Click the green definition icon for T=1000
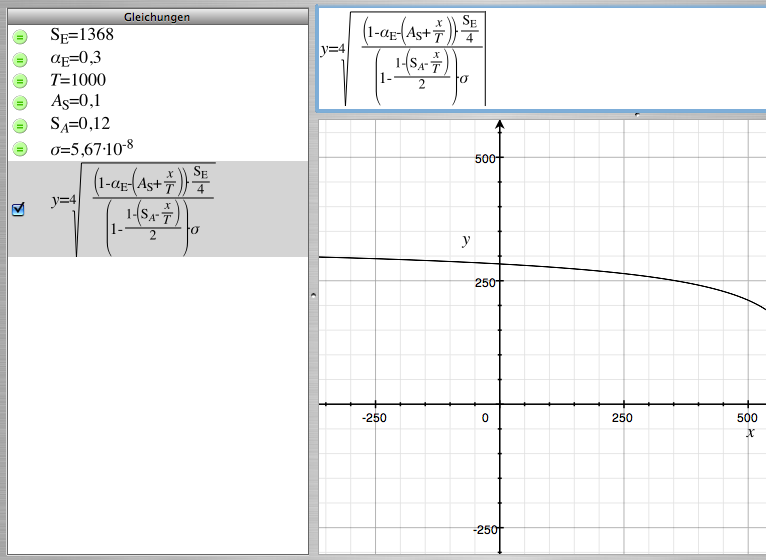766x560 pixels. tap(19, 81)
